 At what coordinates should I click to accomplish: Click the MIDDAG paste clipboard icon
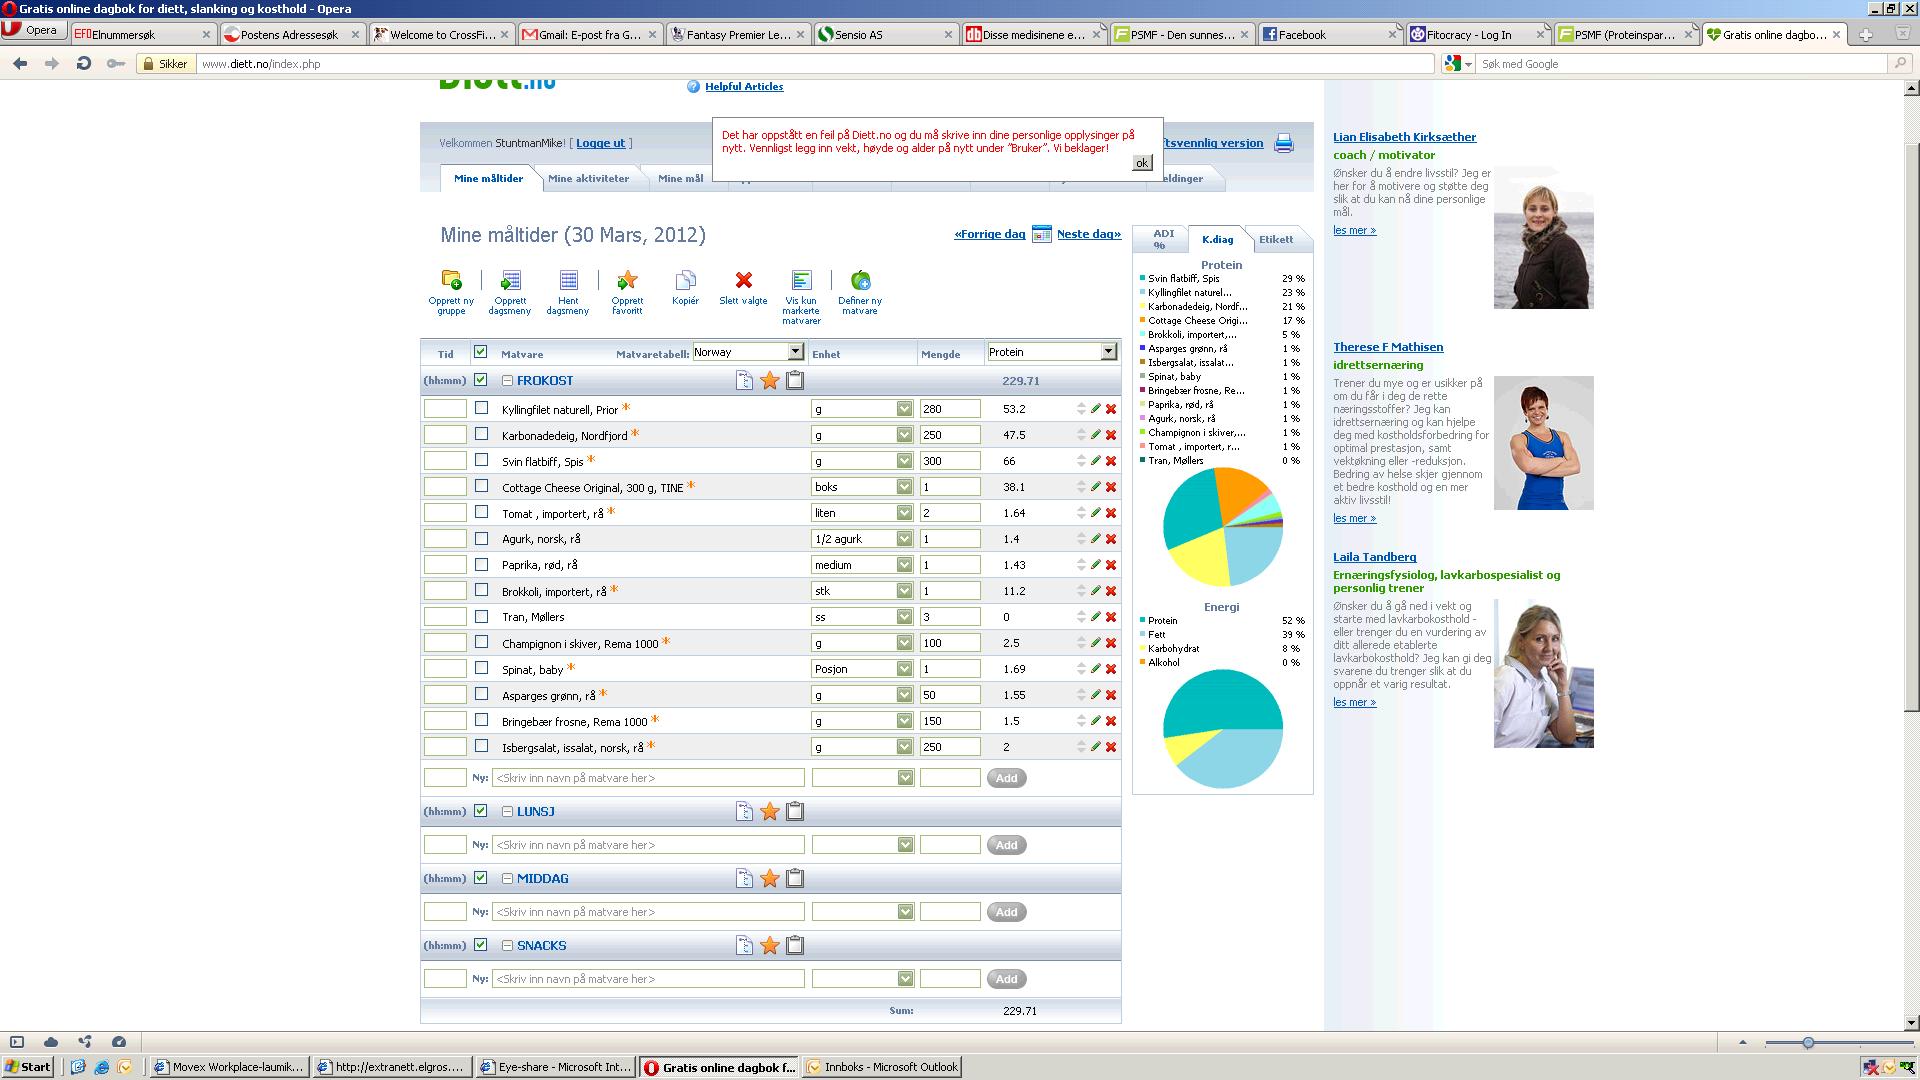[795, 879]
